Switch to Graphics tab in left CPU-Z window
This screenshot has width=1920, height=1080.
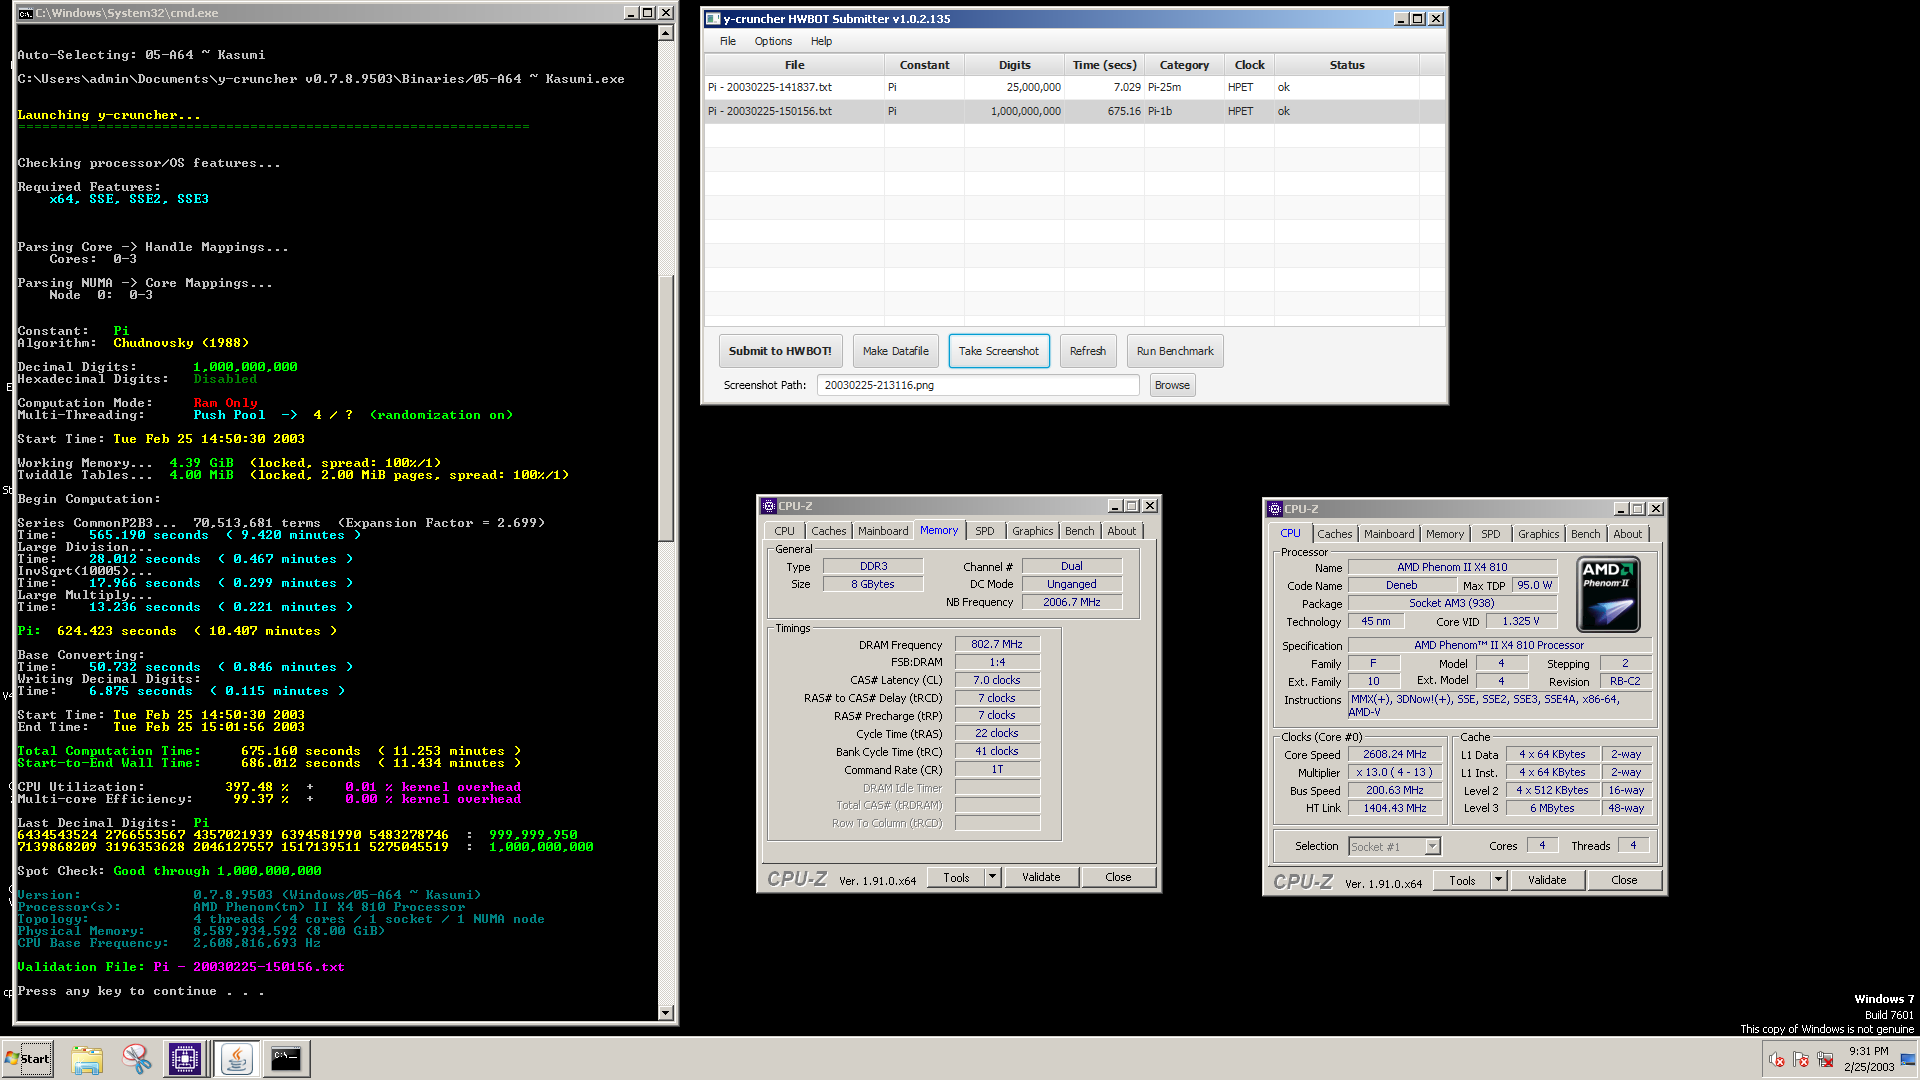(1032, 531)
